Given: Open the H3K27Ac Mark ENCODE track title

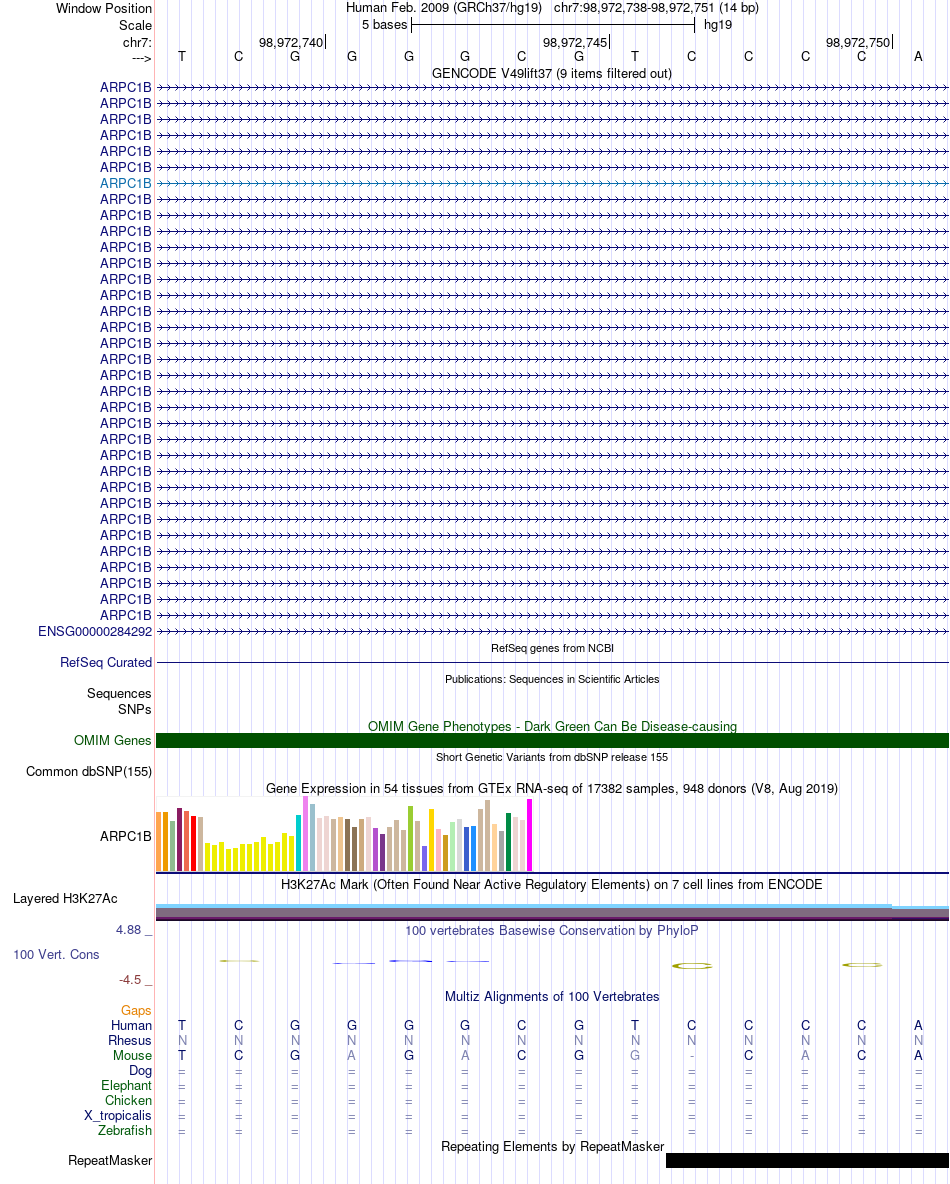Looking at the screenshot, I should [551, 884].
